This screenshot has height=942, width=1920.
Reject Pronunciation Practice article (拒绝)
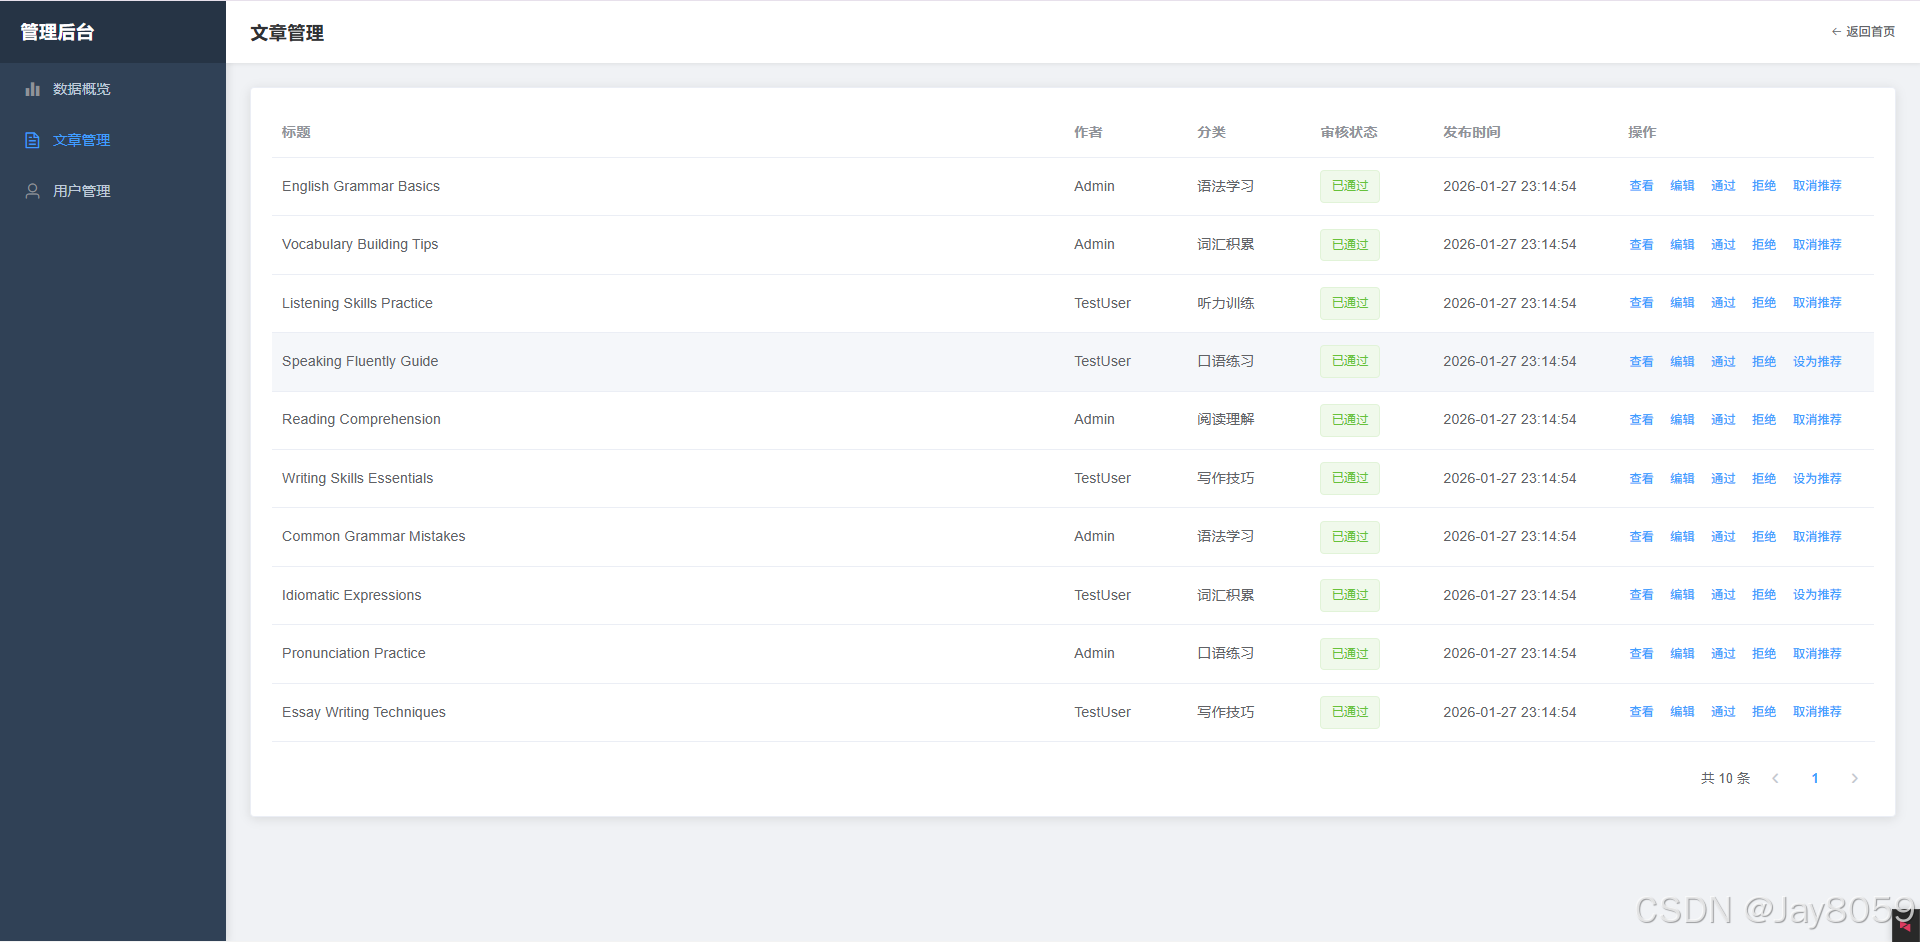pos(1764,653)
